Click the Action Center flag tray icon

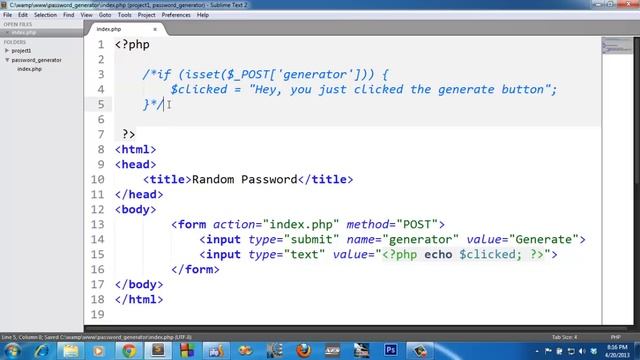tap(548, 351)
